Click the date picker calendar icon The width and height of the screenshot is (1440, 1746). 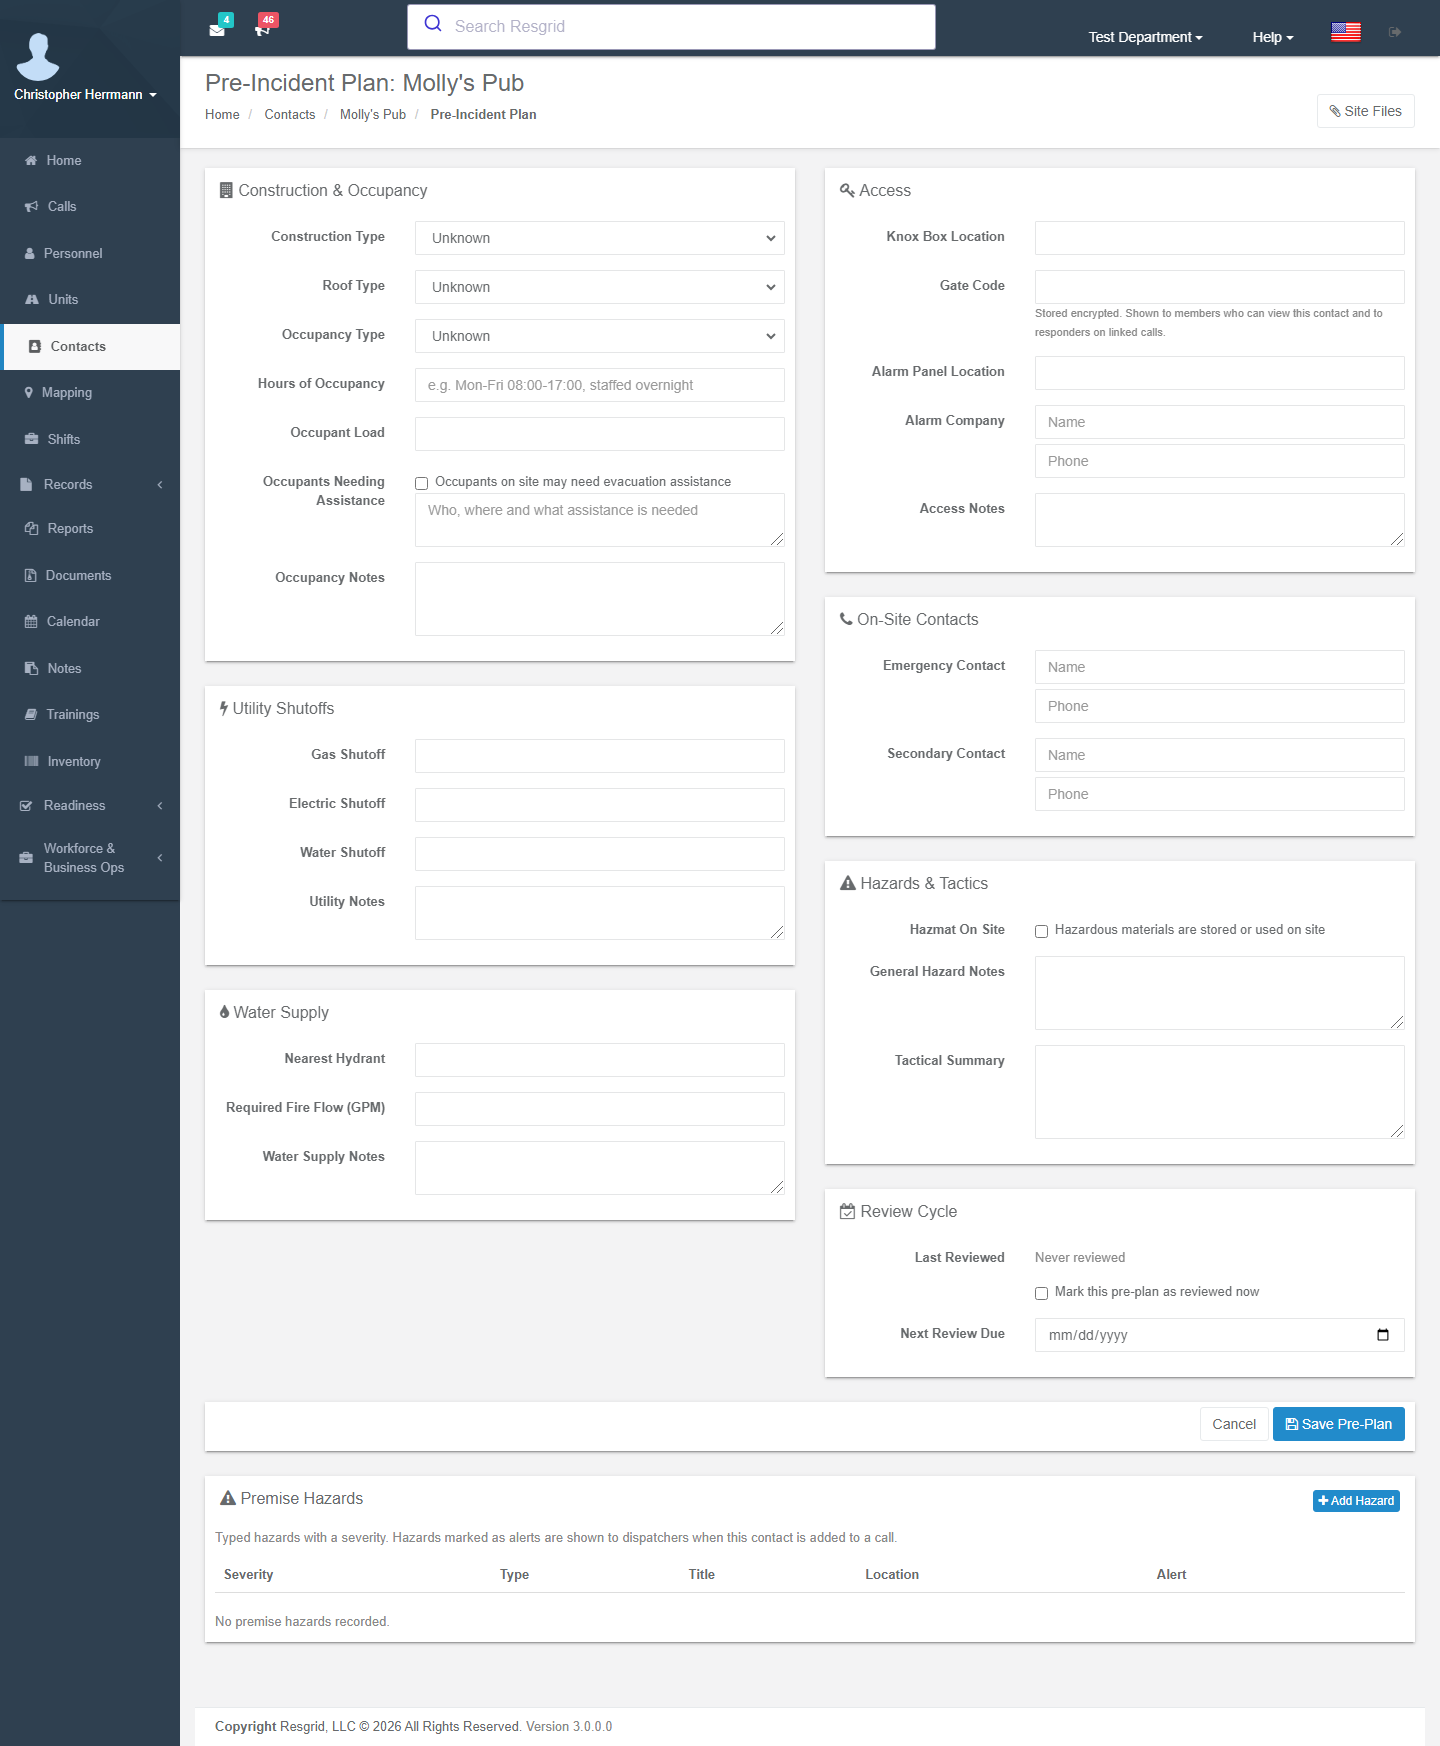click(x=1383, y=1335)
